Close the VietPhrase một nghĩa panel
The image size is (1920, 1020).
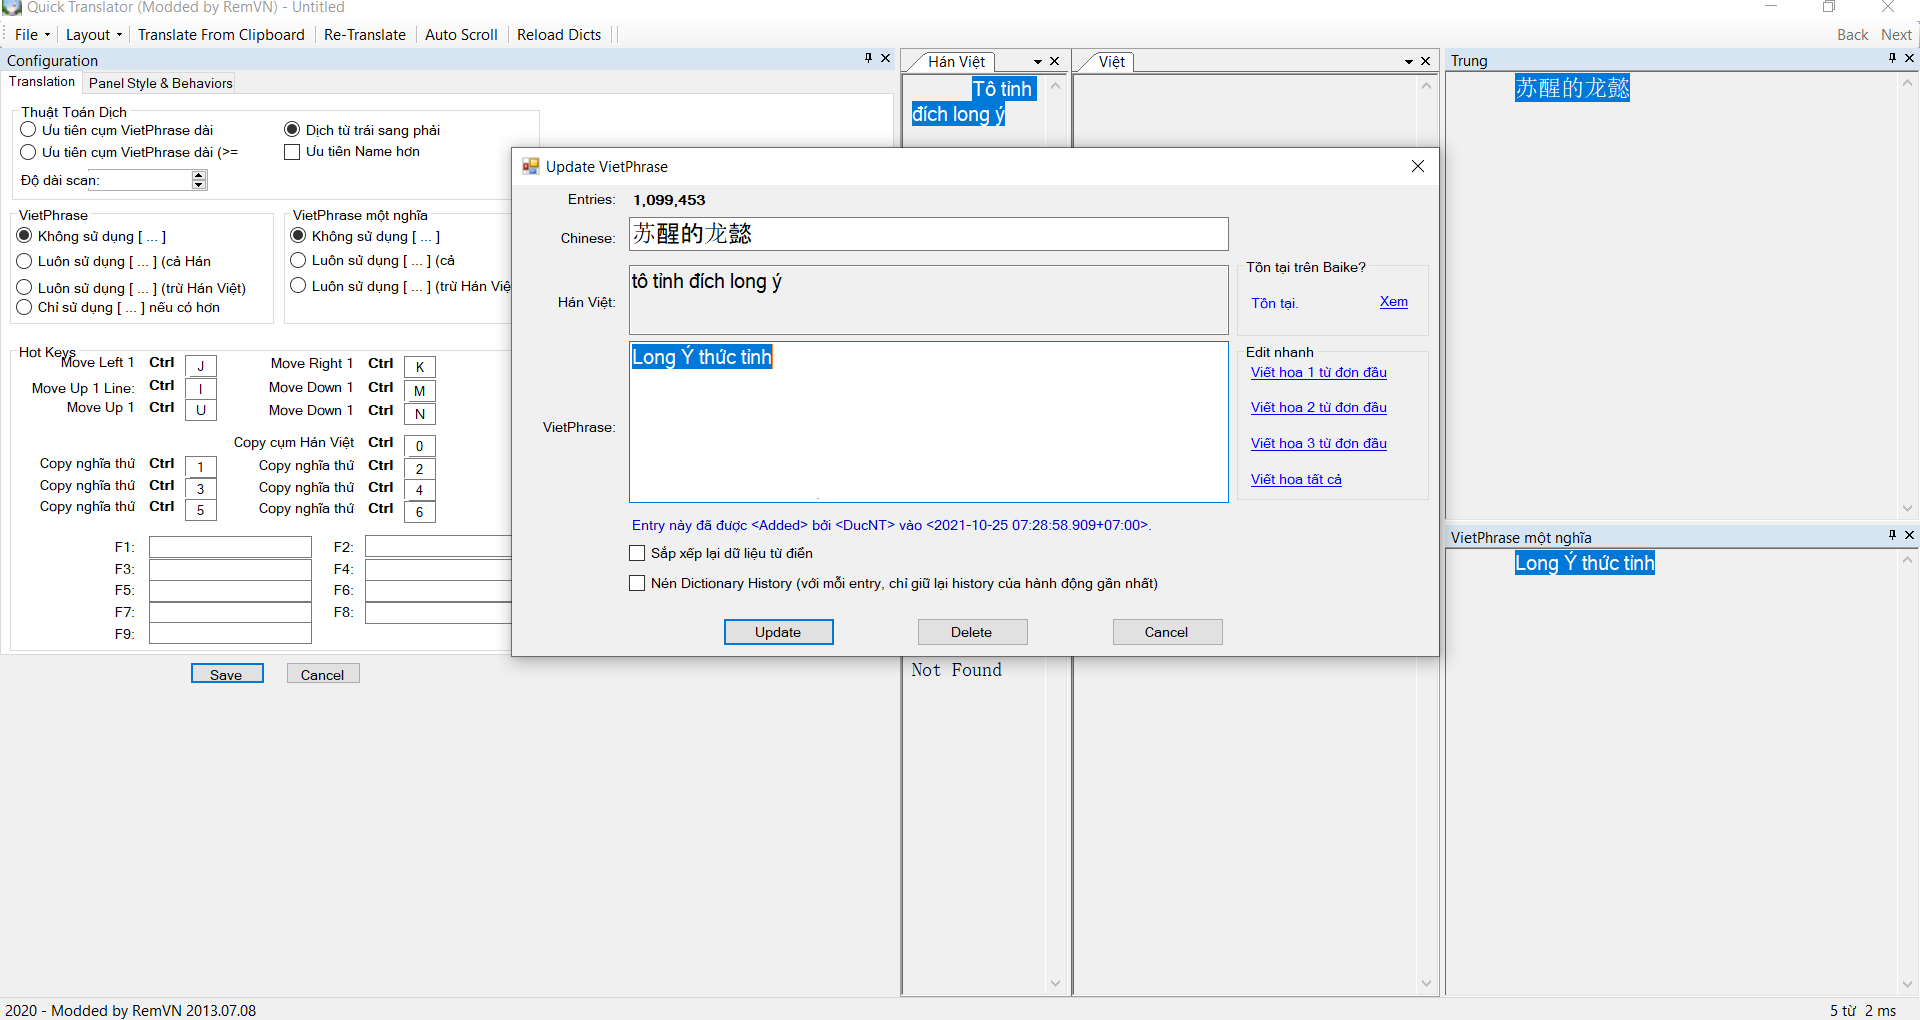coord(1909,536)
